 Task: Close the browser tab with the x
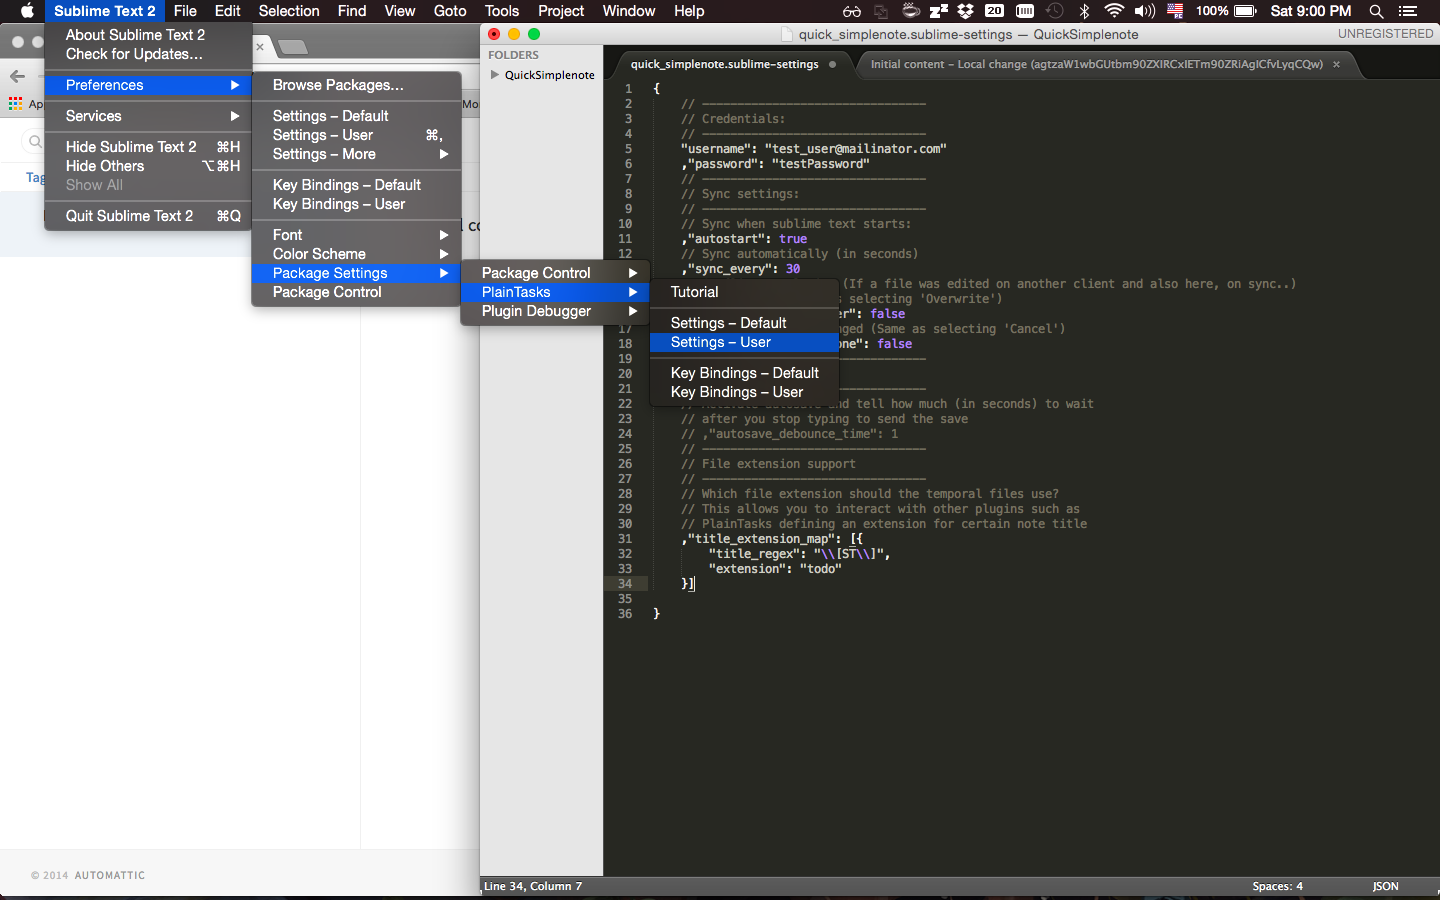(260, 46)
